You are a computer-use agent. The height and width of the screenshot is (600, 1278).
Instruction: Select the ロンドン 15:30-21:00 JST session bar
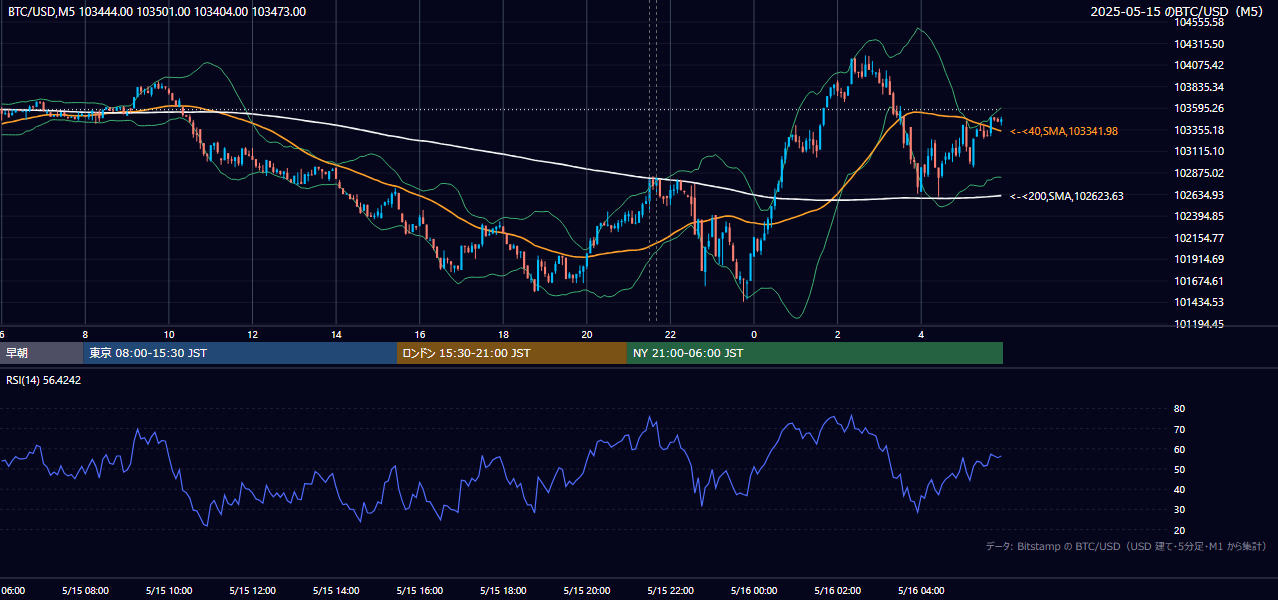tap(512, 353)
